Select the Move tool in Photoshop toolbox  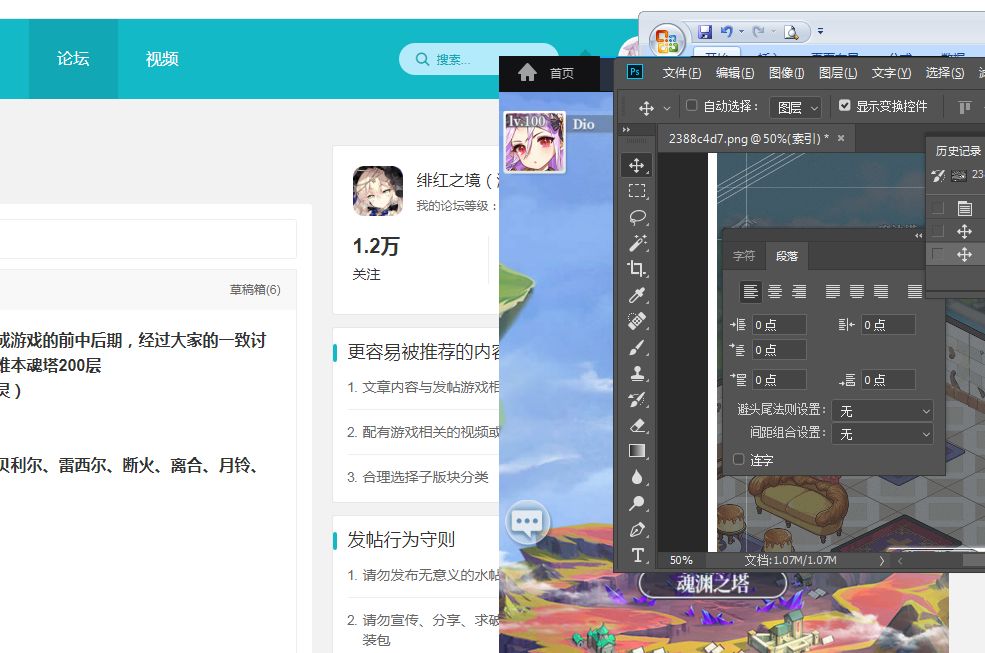tap(636, 165)
